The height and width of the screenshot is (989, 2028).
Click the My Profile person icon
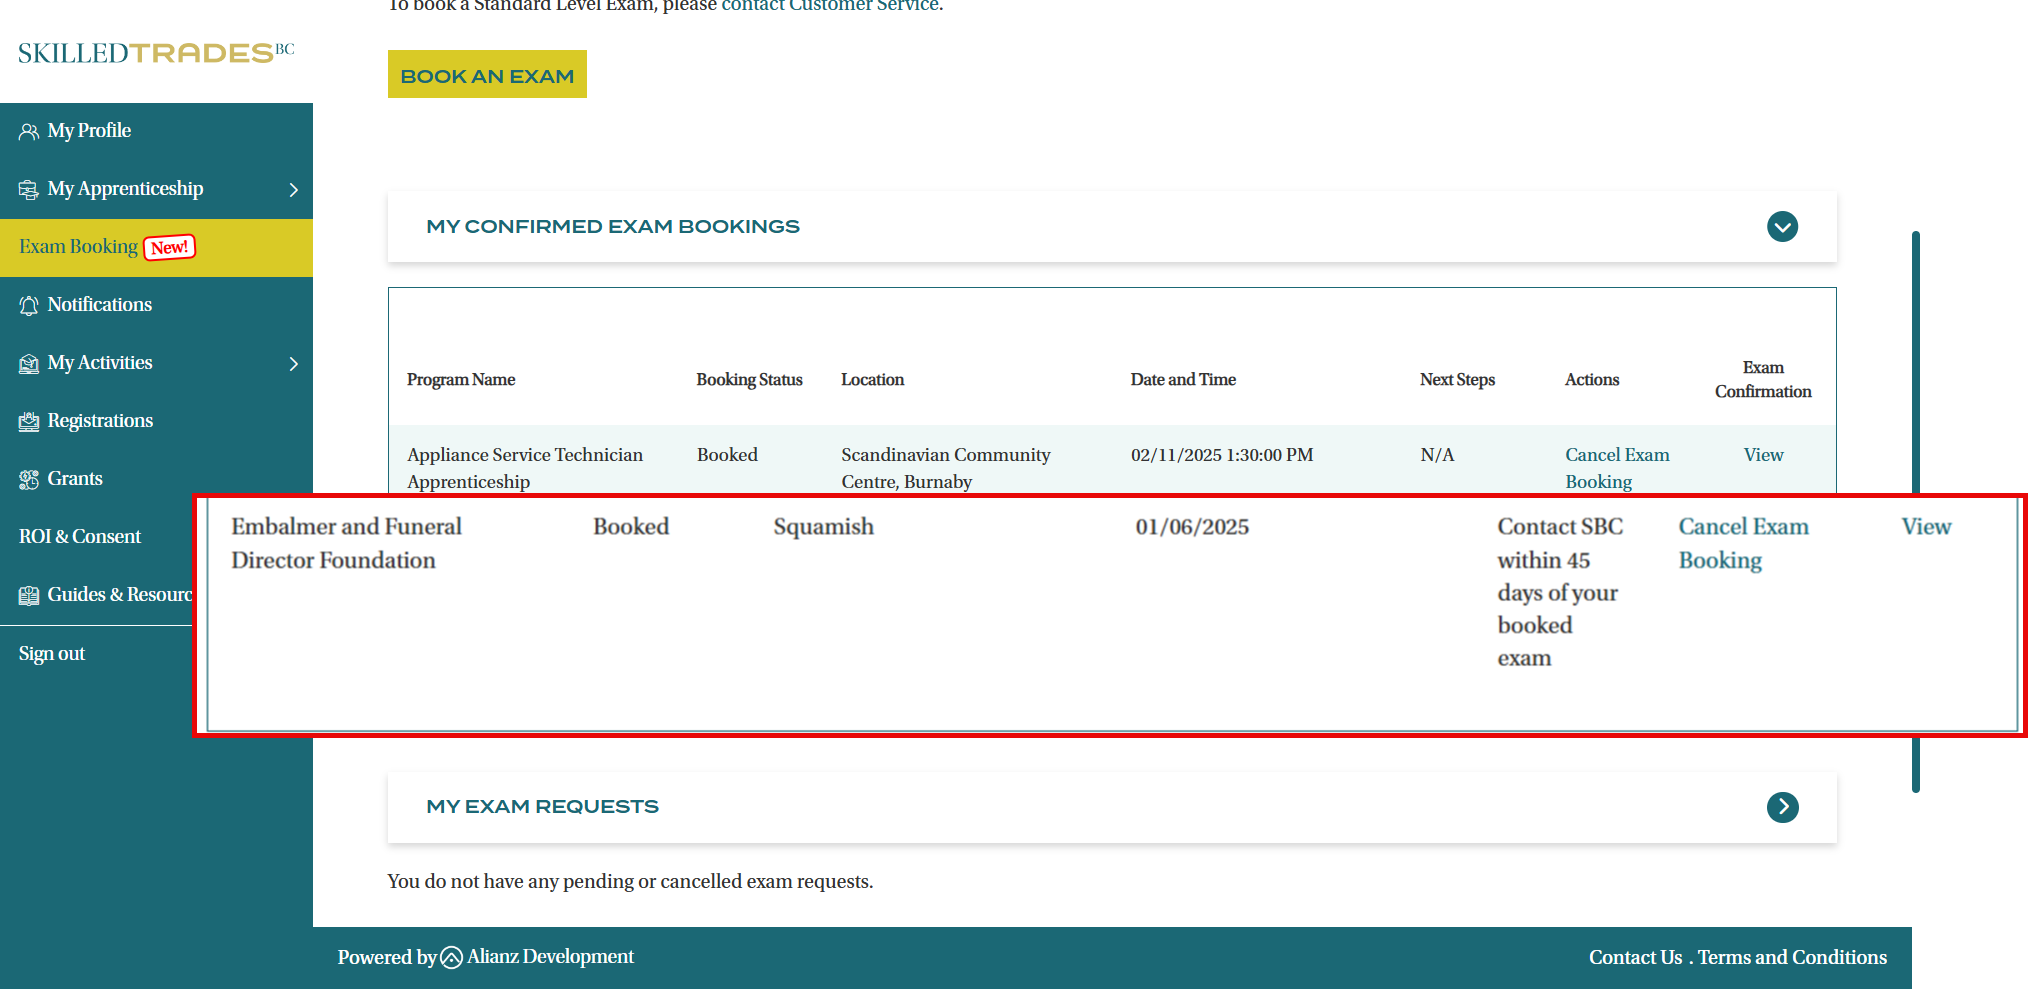pos(28,132)
